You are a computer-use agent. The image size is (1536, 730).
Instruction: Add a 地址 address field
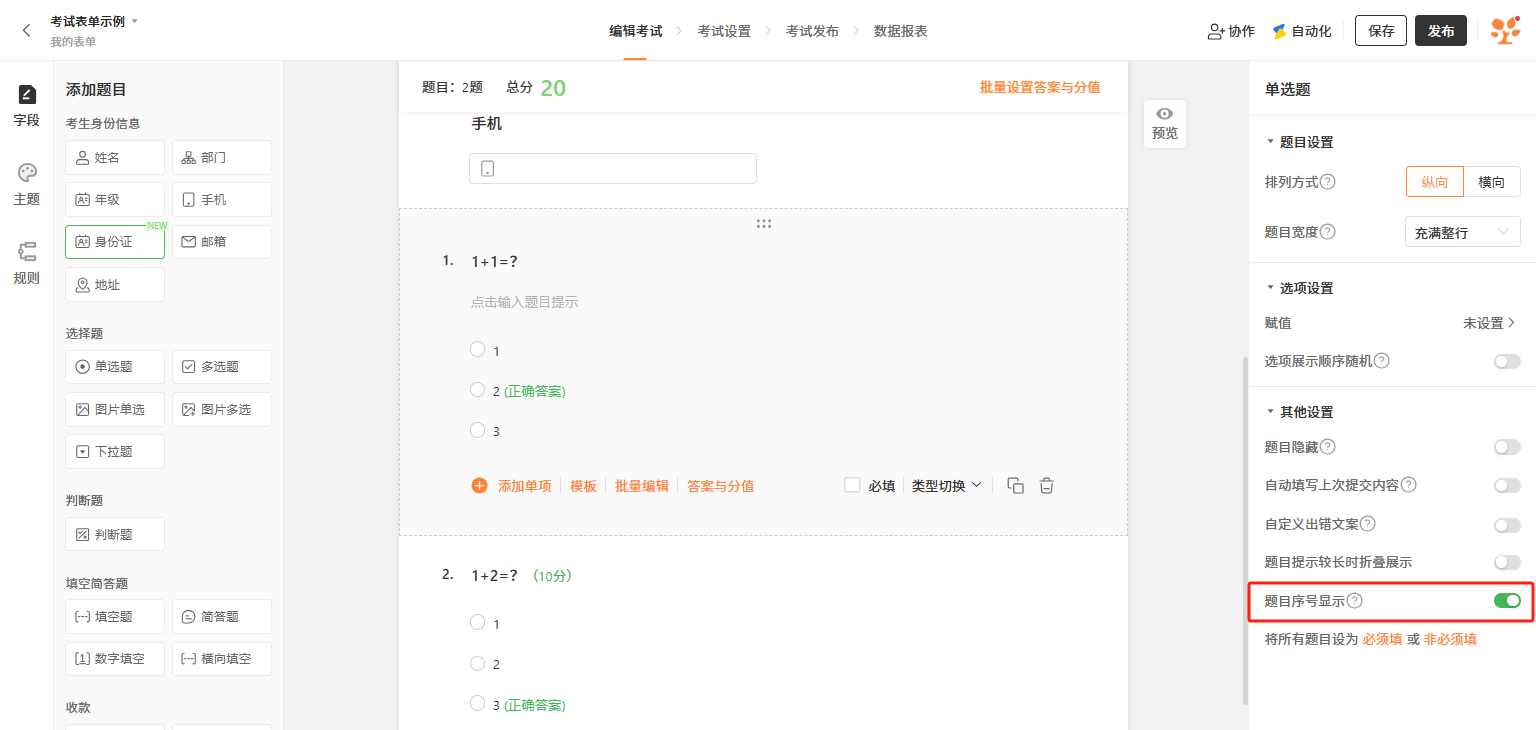pyautogui.click(x=115, y=285)
